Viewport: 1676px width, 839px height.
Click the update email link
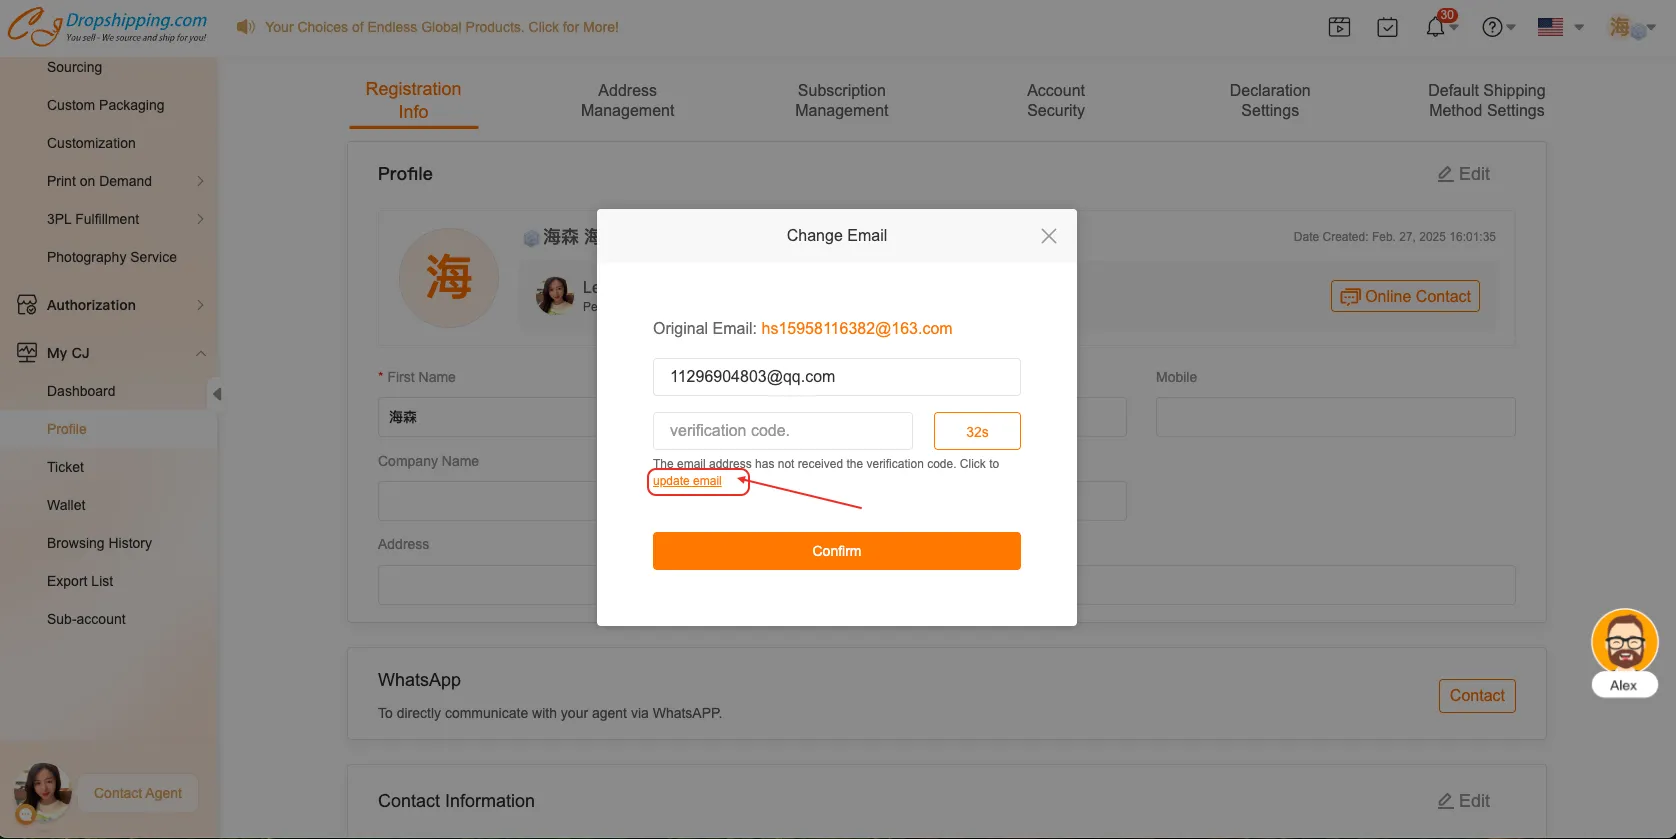pos(687,481)
